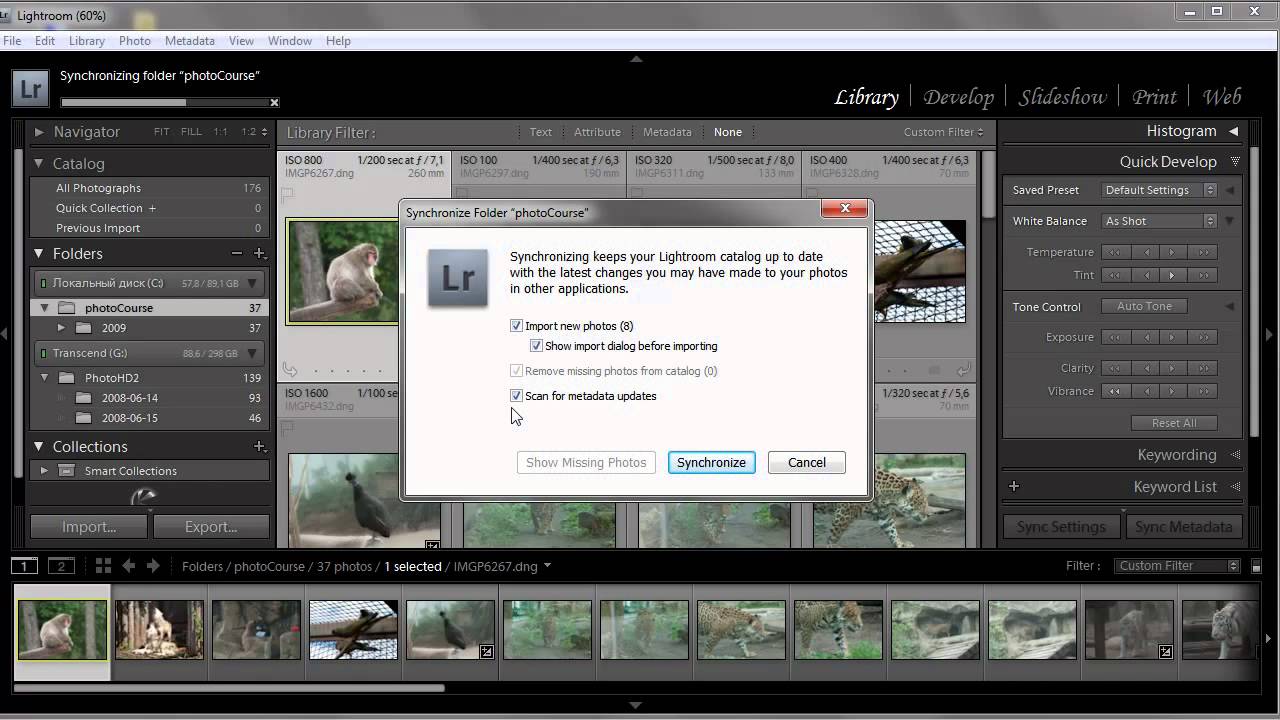Click the flag icon of IMGP6267 cell

287,195
